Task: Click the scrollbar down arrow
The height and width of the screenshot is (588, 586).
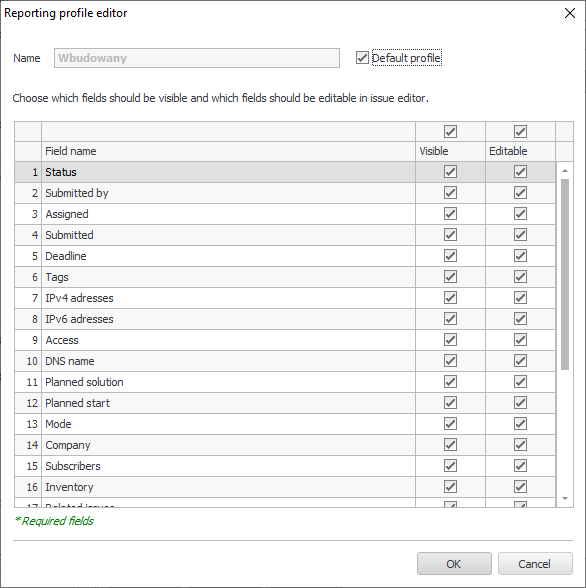Action: pos(565,498)
